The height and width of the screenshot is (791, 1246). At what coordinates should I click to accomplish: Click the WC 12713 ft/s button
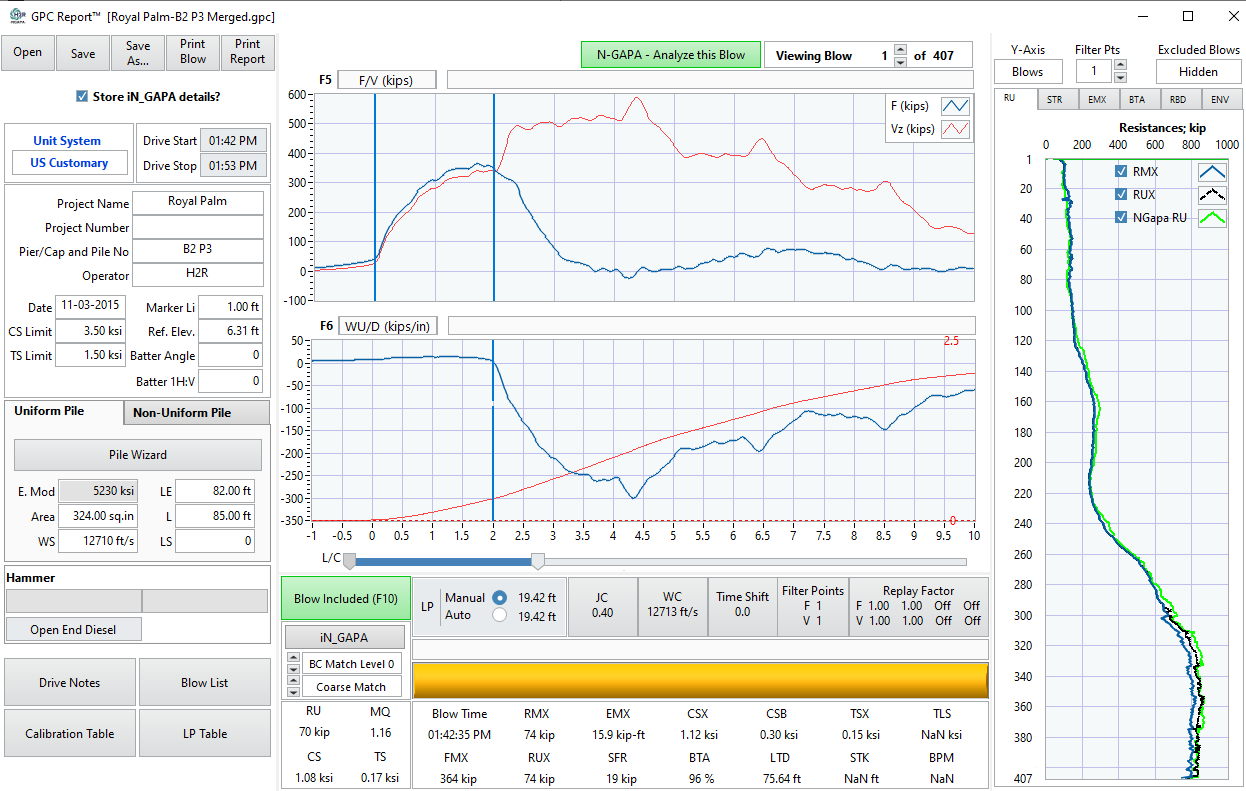pyautogui.click(x=672, y=607)
